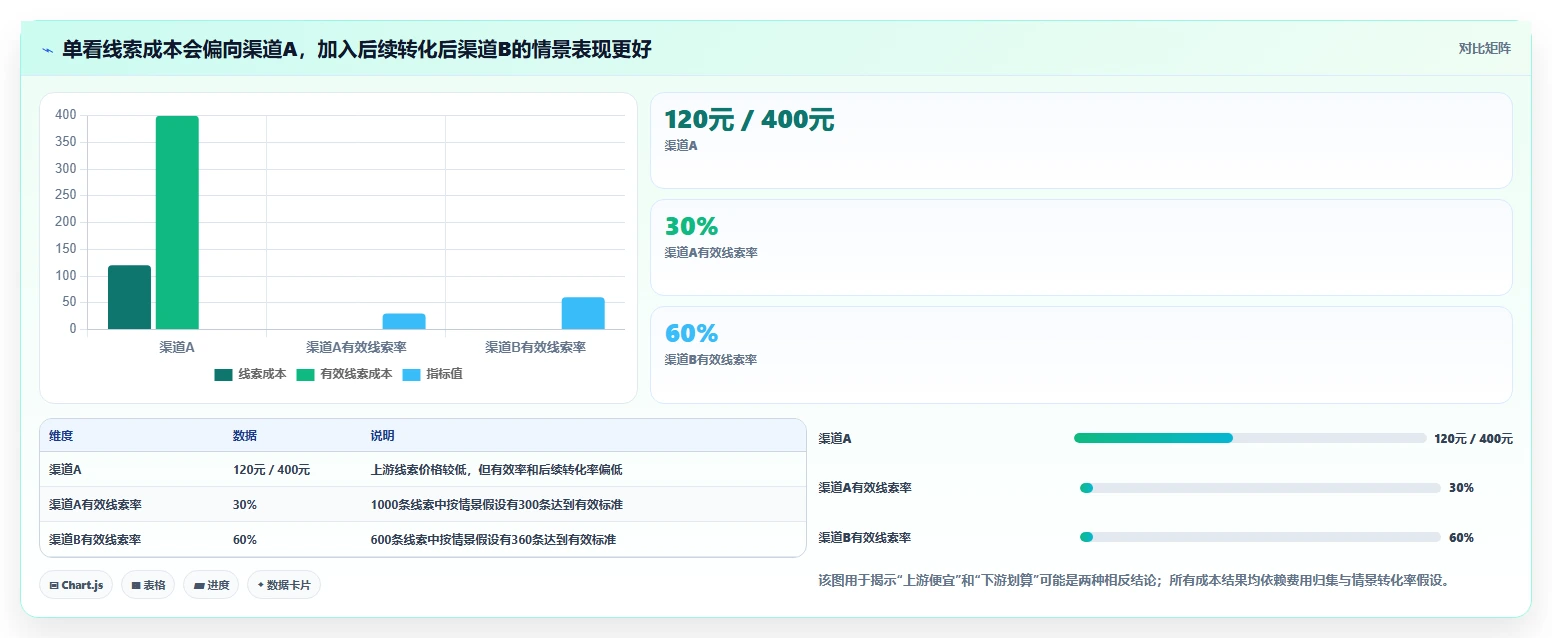The width and height of the screenshot is (1552, 638).
Task: Select the 渠道A有效线索率 table row label
Action: point(95,505)
